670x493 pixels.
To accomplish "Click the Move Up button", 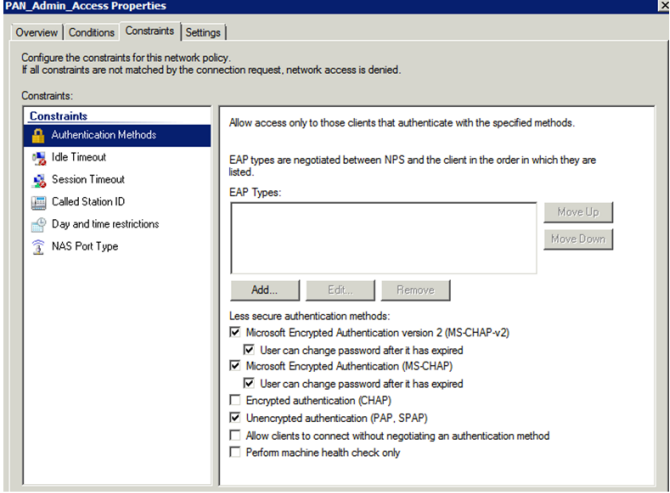I will 578,213.
